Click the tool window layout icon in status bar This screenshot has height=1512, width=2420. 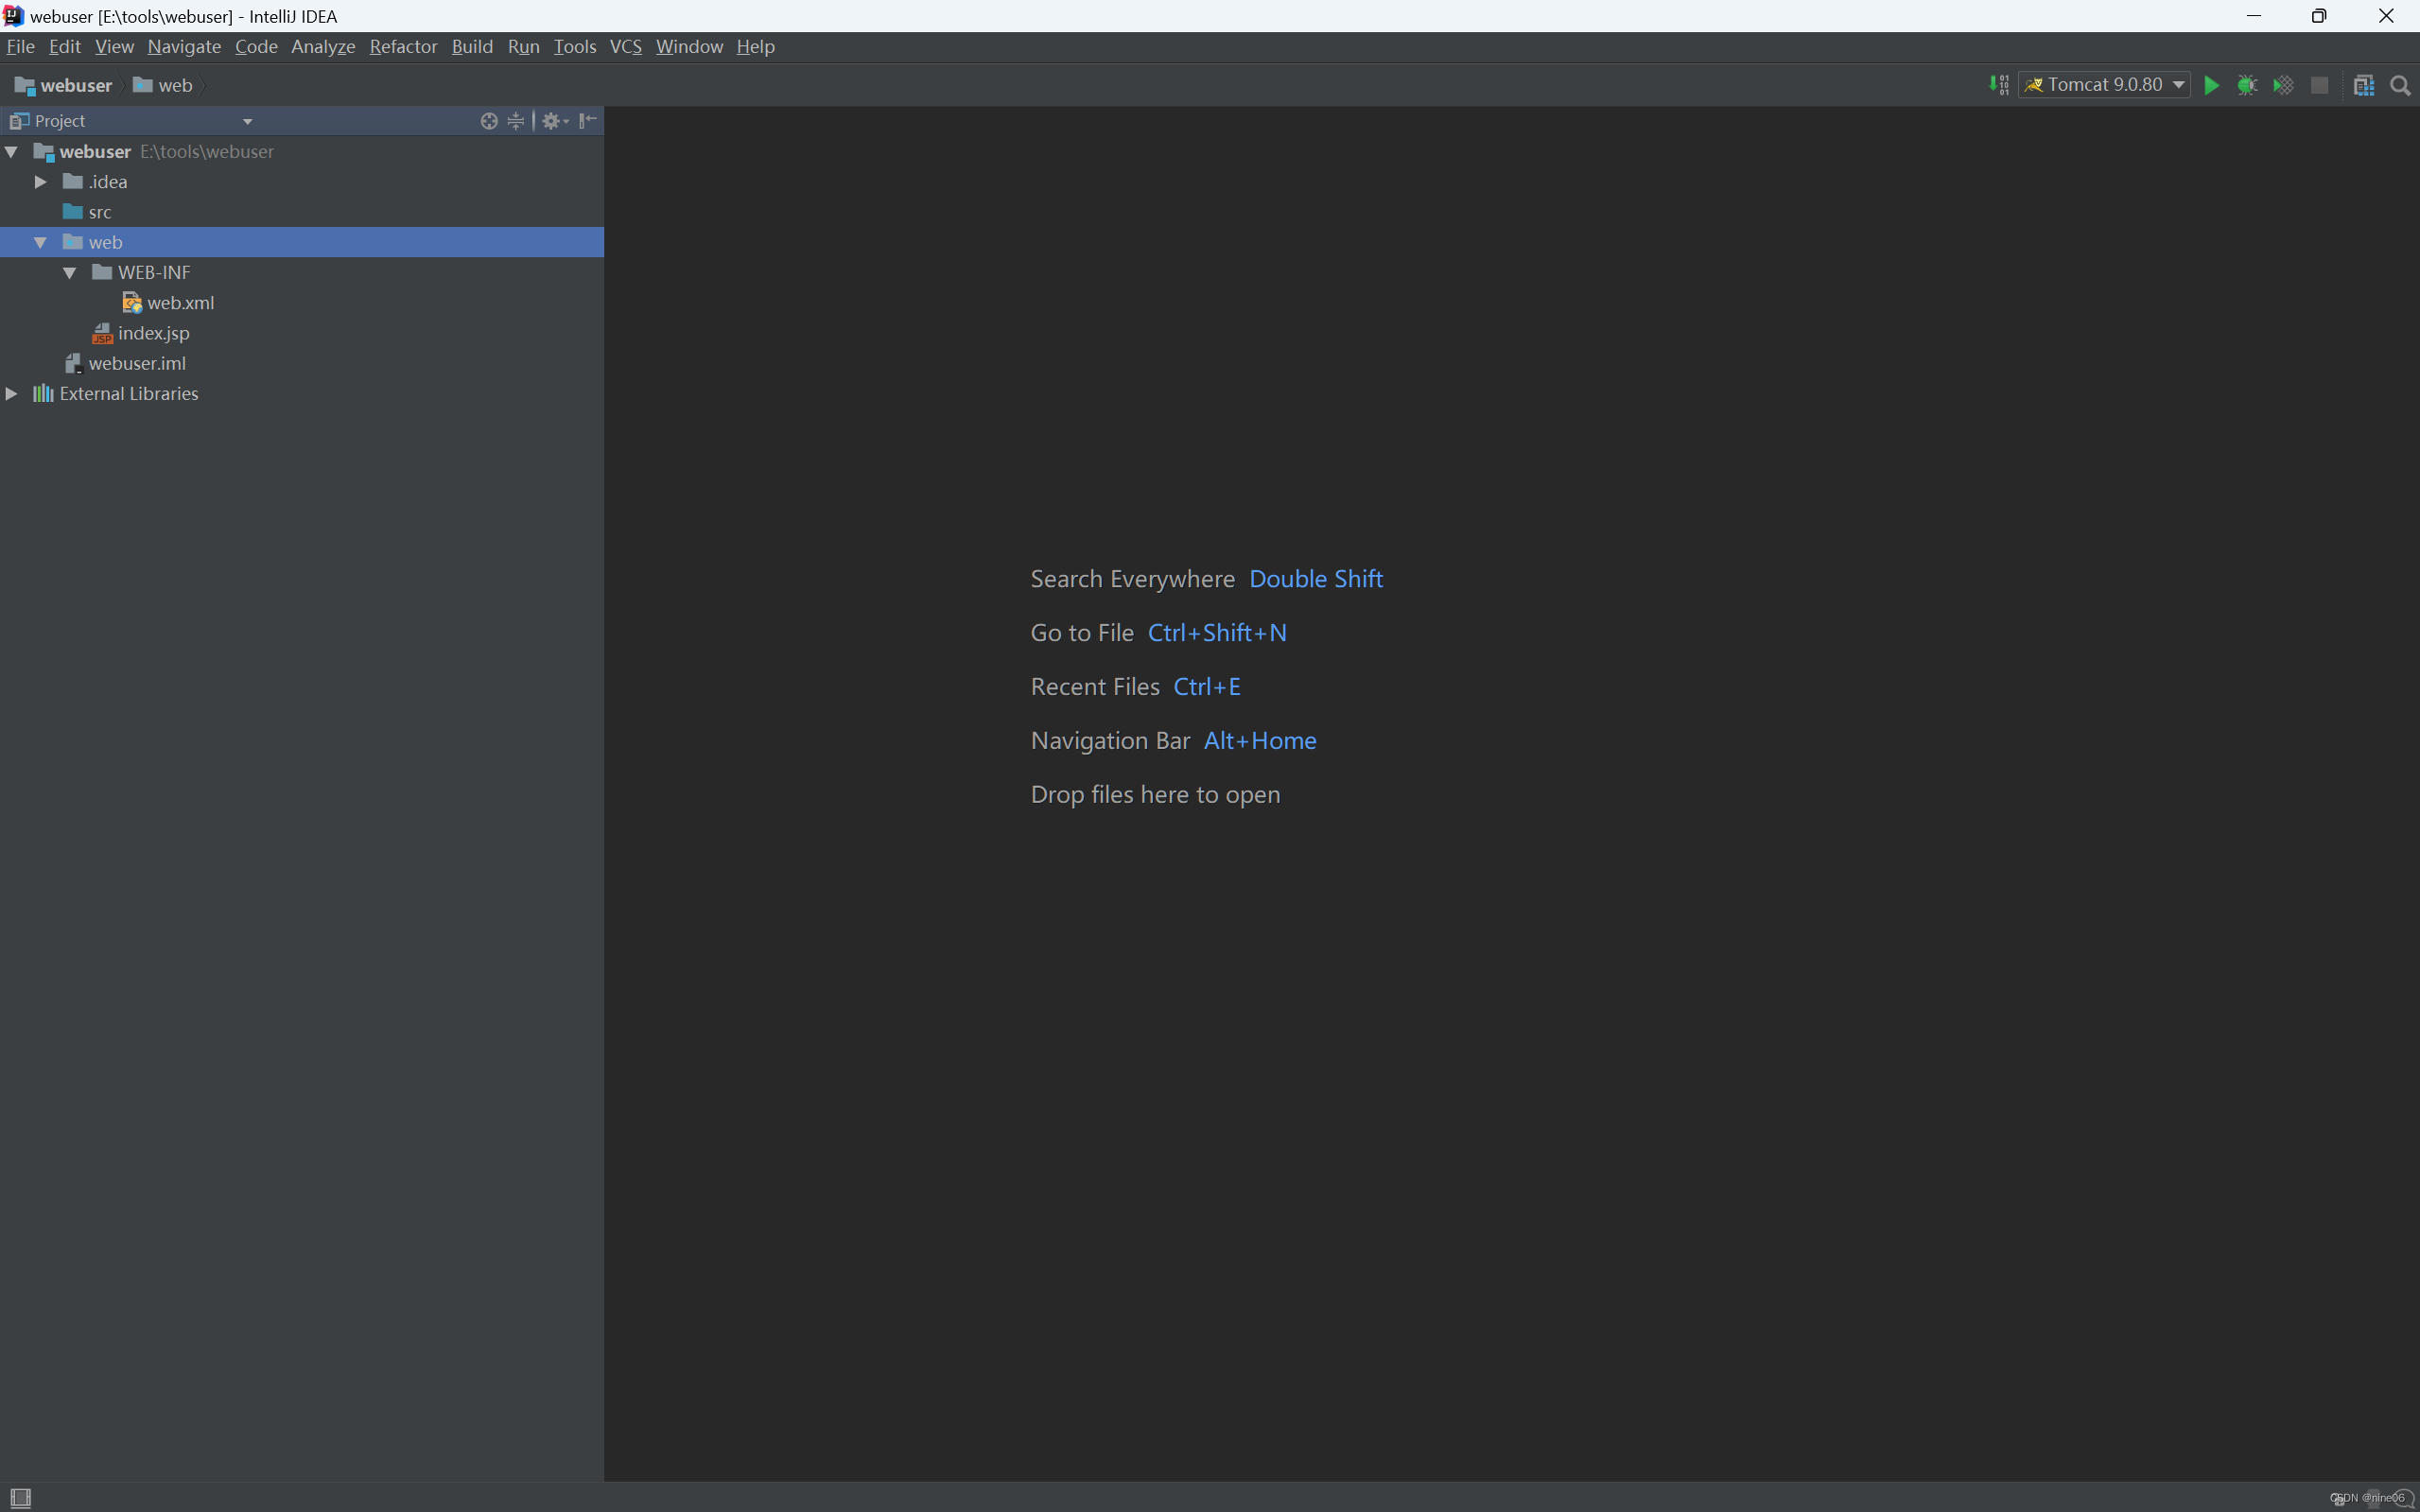[22, 1497]
